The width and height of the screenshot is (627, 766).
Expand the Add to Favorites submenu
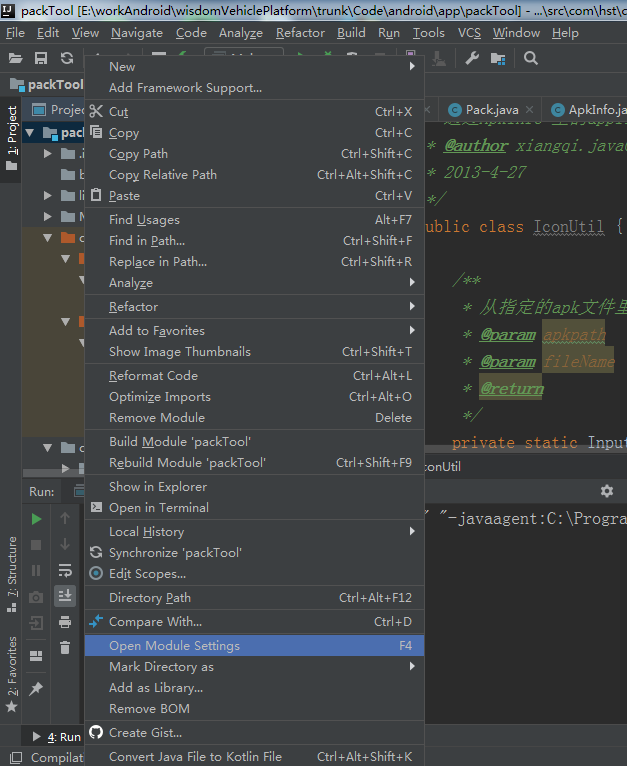[254, 331]
